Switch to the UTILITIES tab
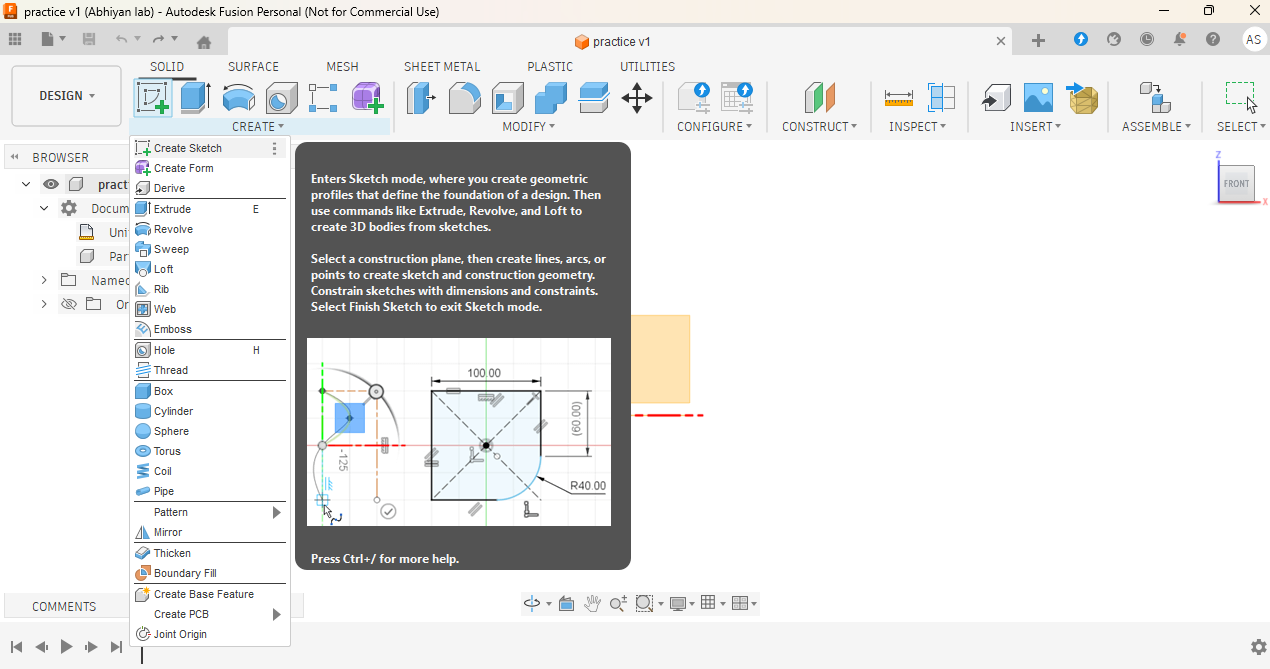1270x669 pixels. click(x=647, y=67)
